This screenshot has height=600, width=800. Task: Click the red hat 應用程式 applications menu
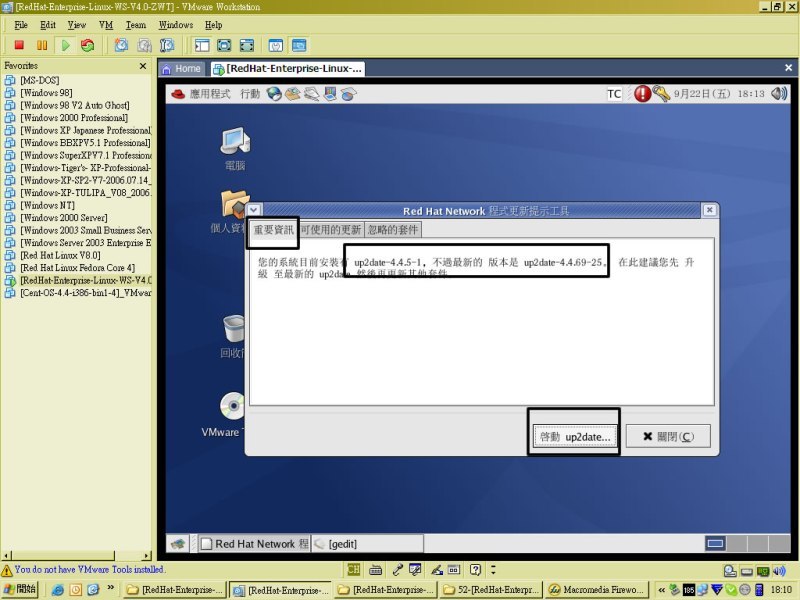(201, 94)
